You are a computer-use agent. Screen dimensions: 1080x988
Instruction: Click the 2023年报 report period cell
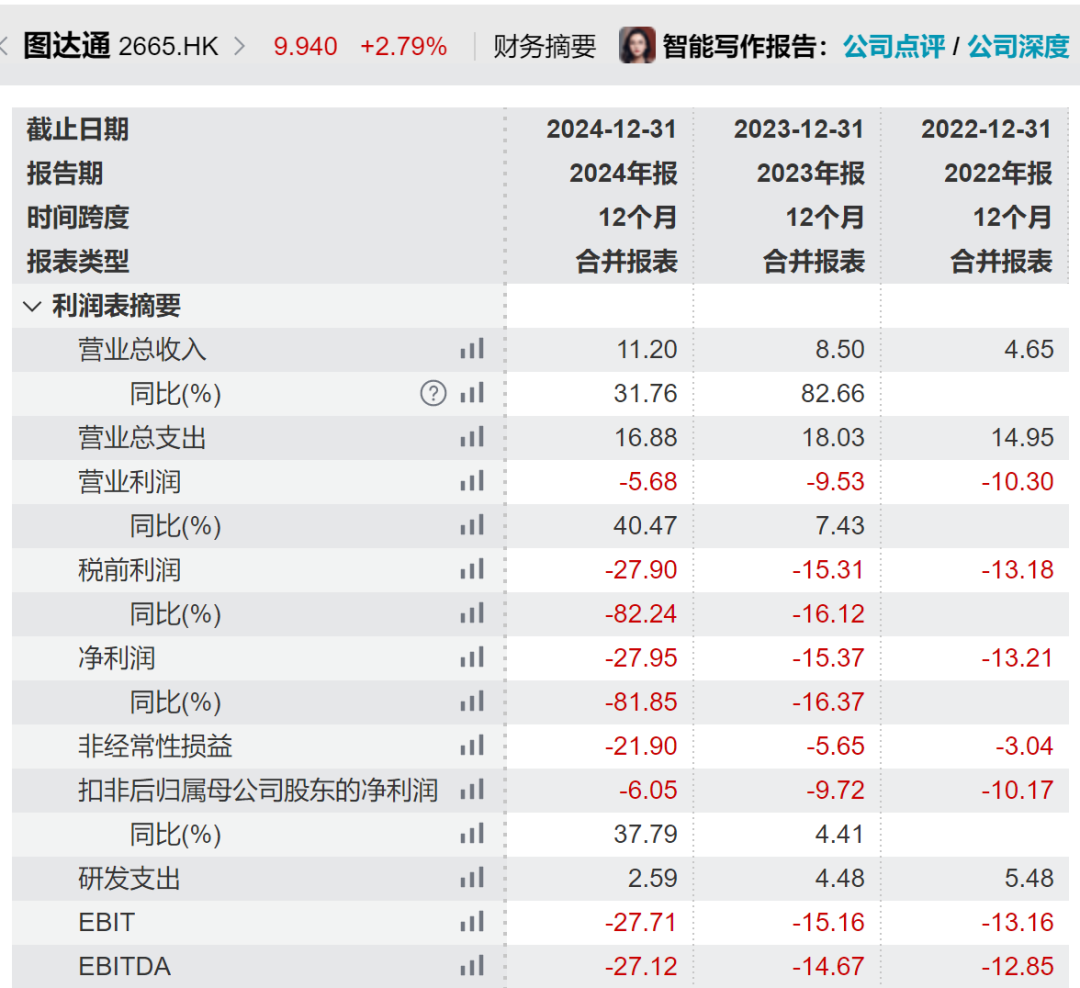click(x=811, y=173)
